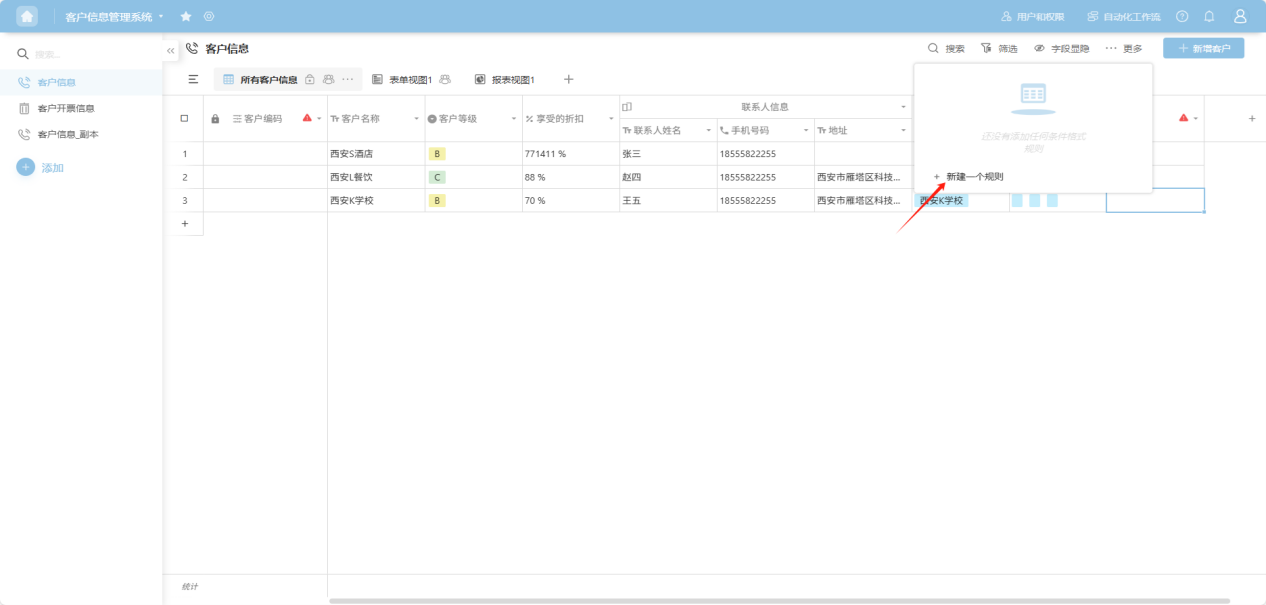Open the help question mark icon
The height and width of the screenshot is (605, 1266).
[x=1182, y=17]
